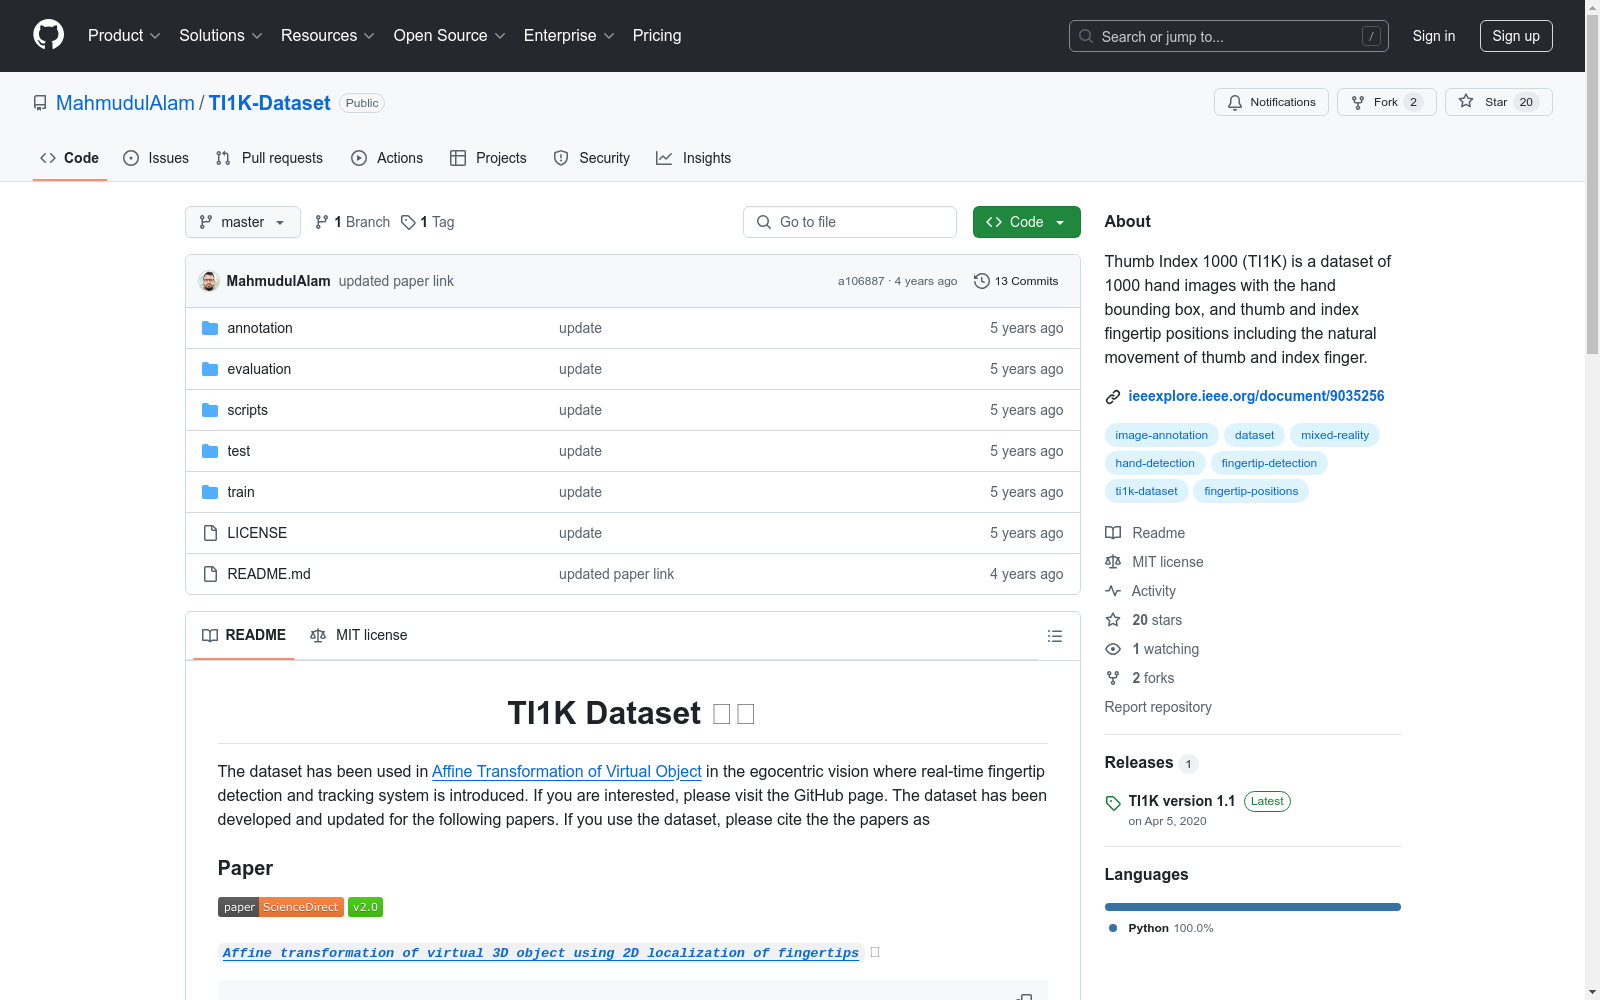Expand the Enterprise menu
Image resolution: width=1600 pixels, height=1000 pixels.
569,35
